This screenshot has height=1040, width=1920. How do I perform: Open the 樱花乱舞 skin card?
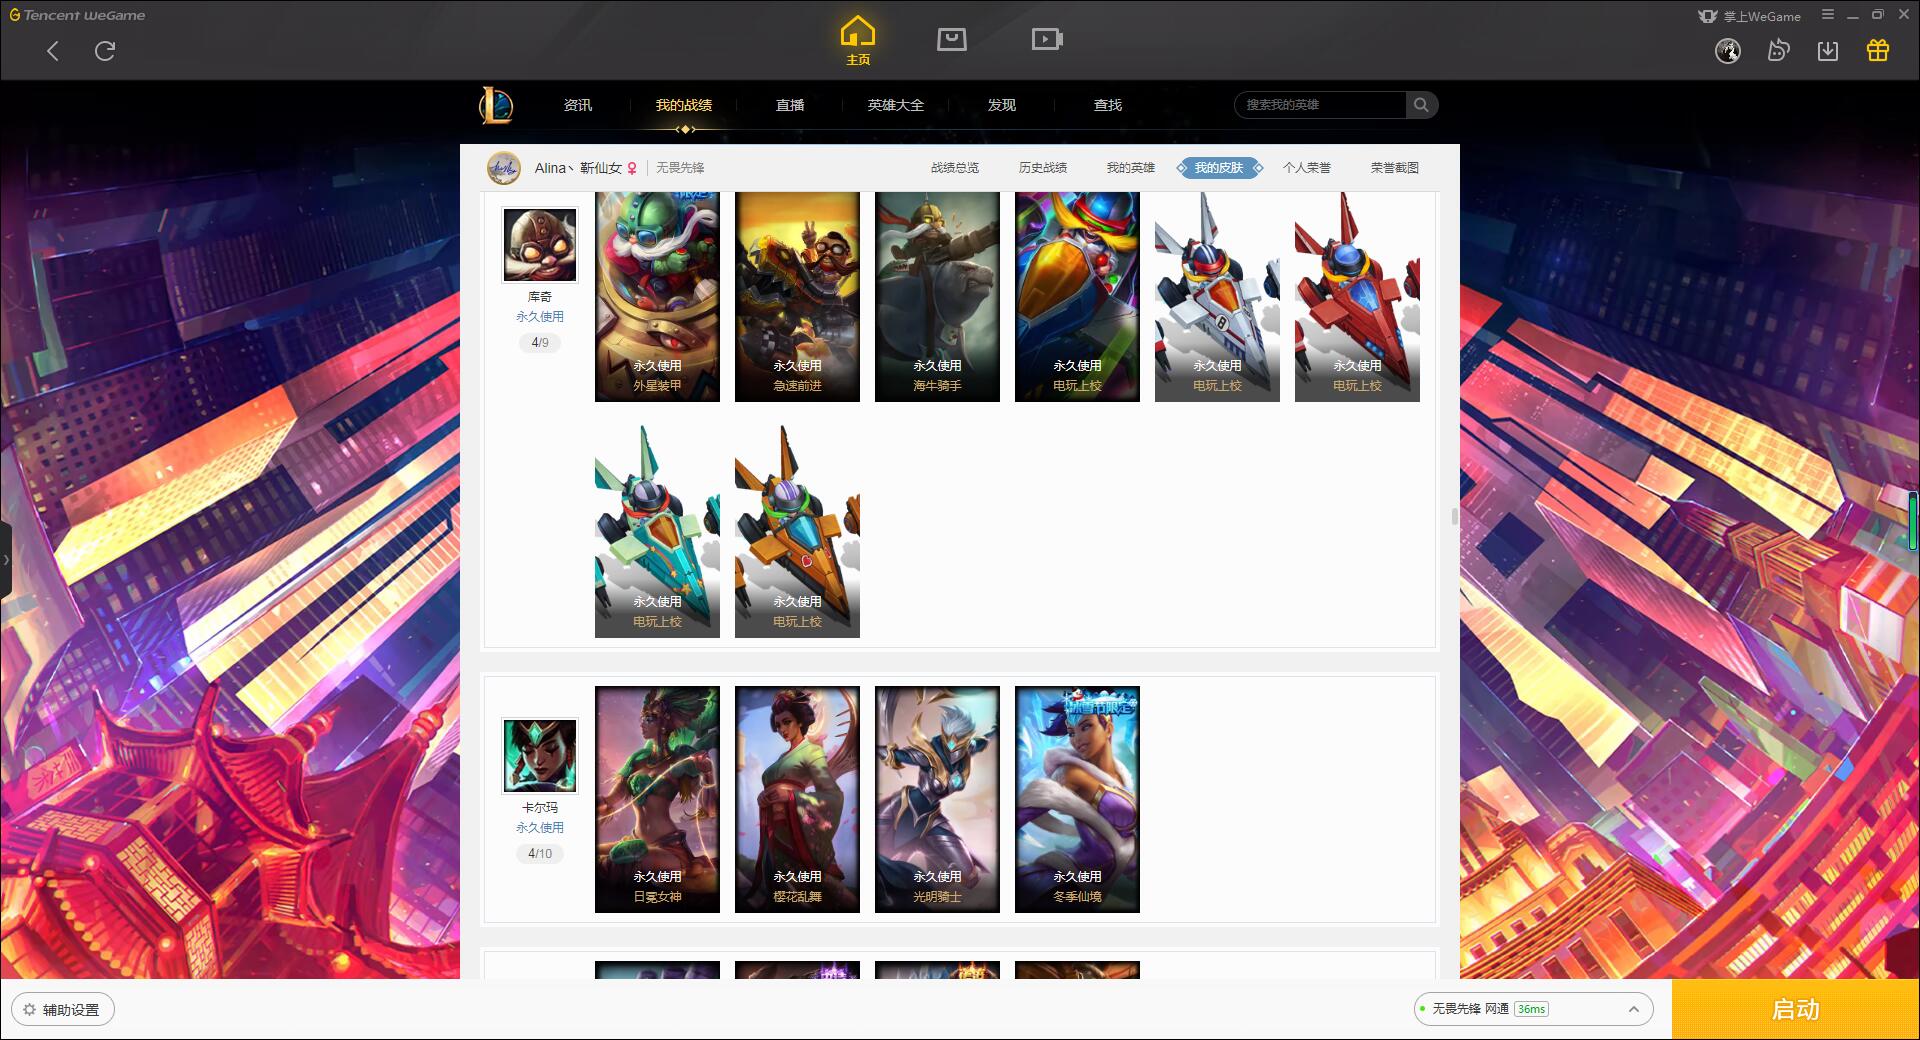(797, 799)
